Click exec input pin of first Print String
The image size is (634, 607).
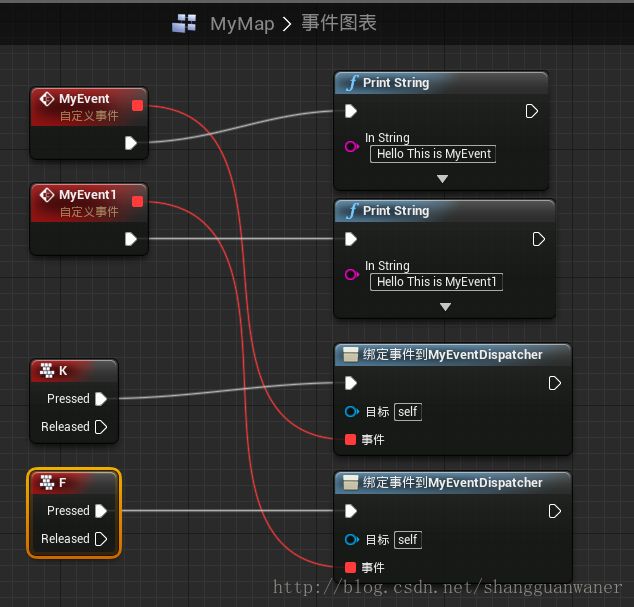point(351,111)
